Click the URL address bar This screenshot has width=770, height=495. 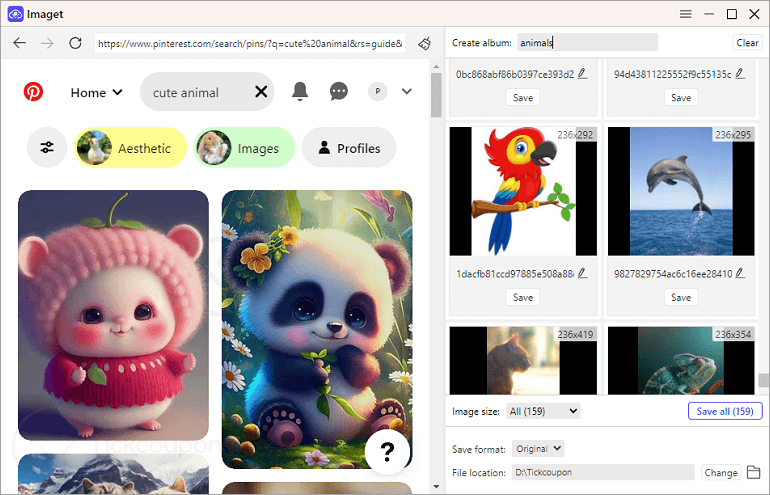pyautogui.click(x=250, y=43)
